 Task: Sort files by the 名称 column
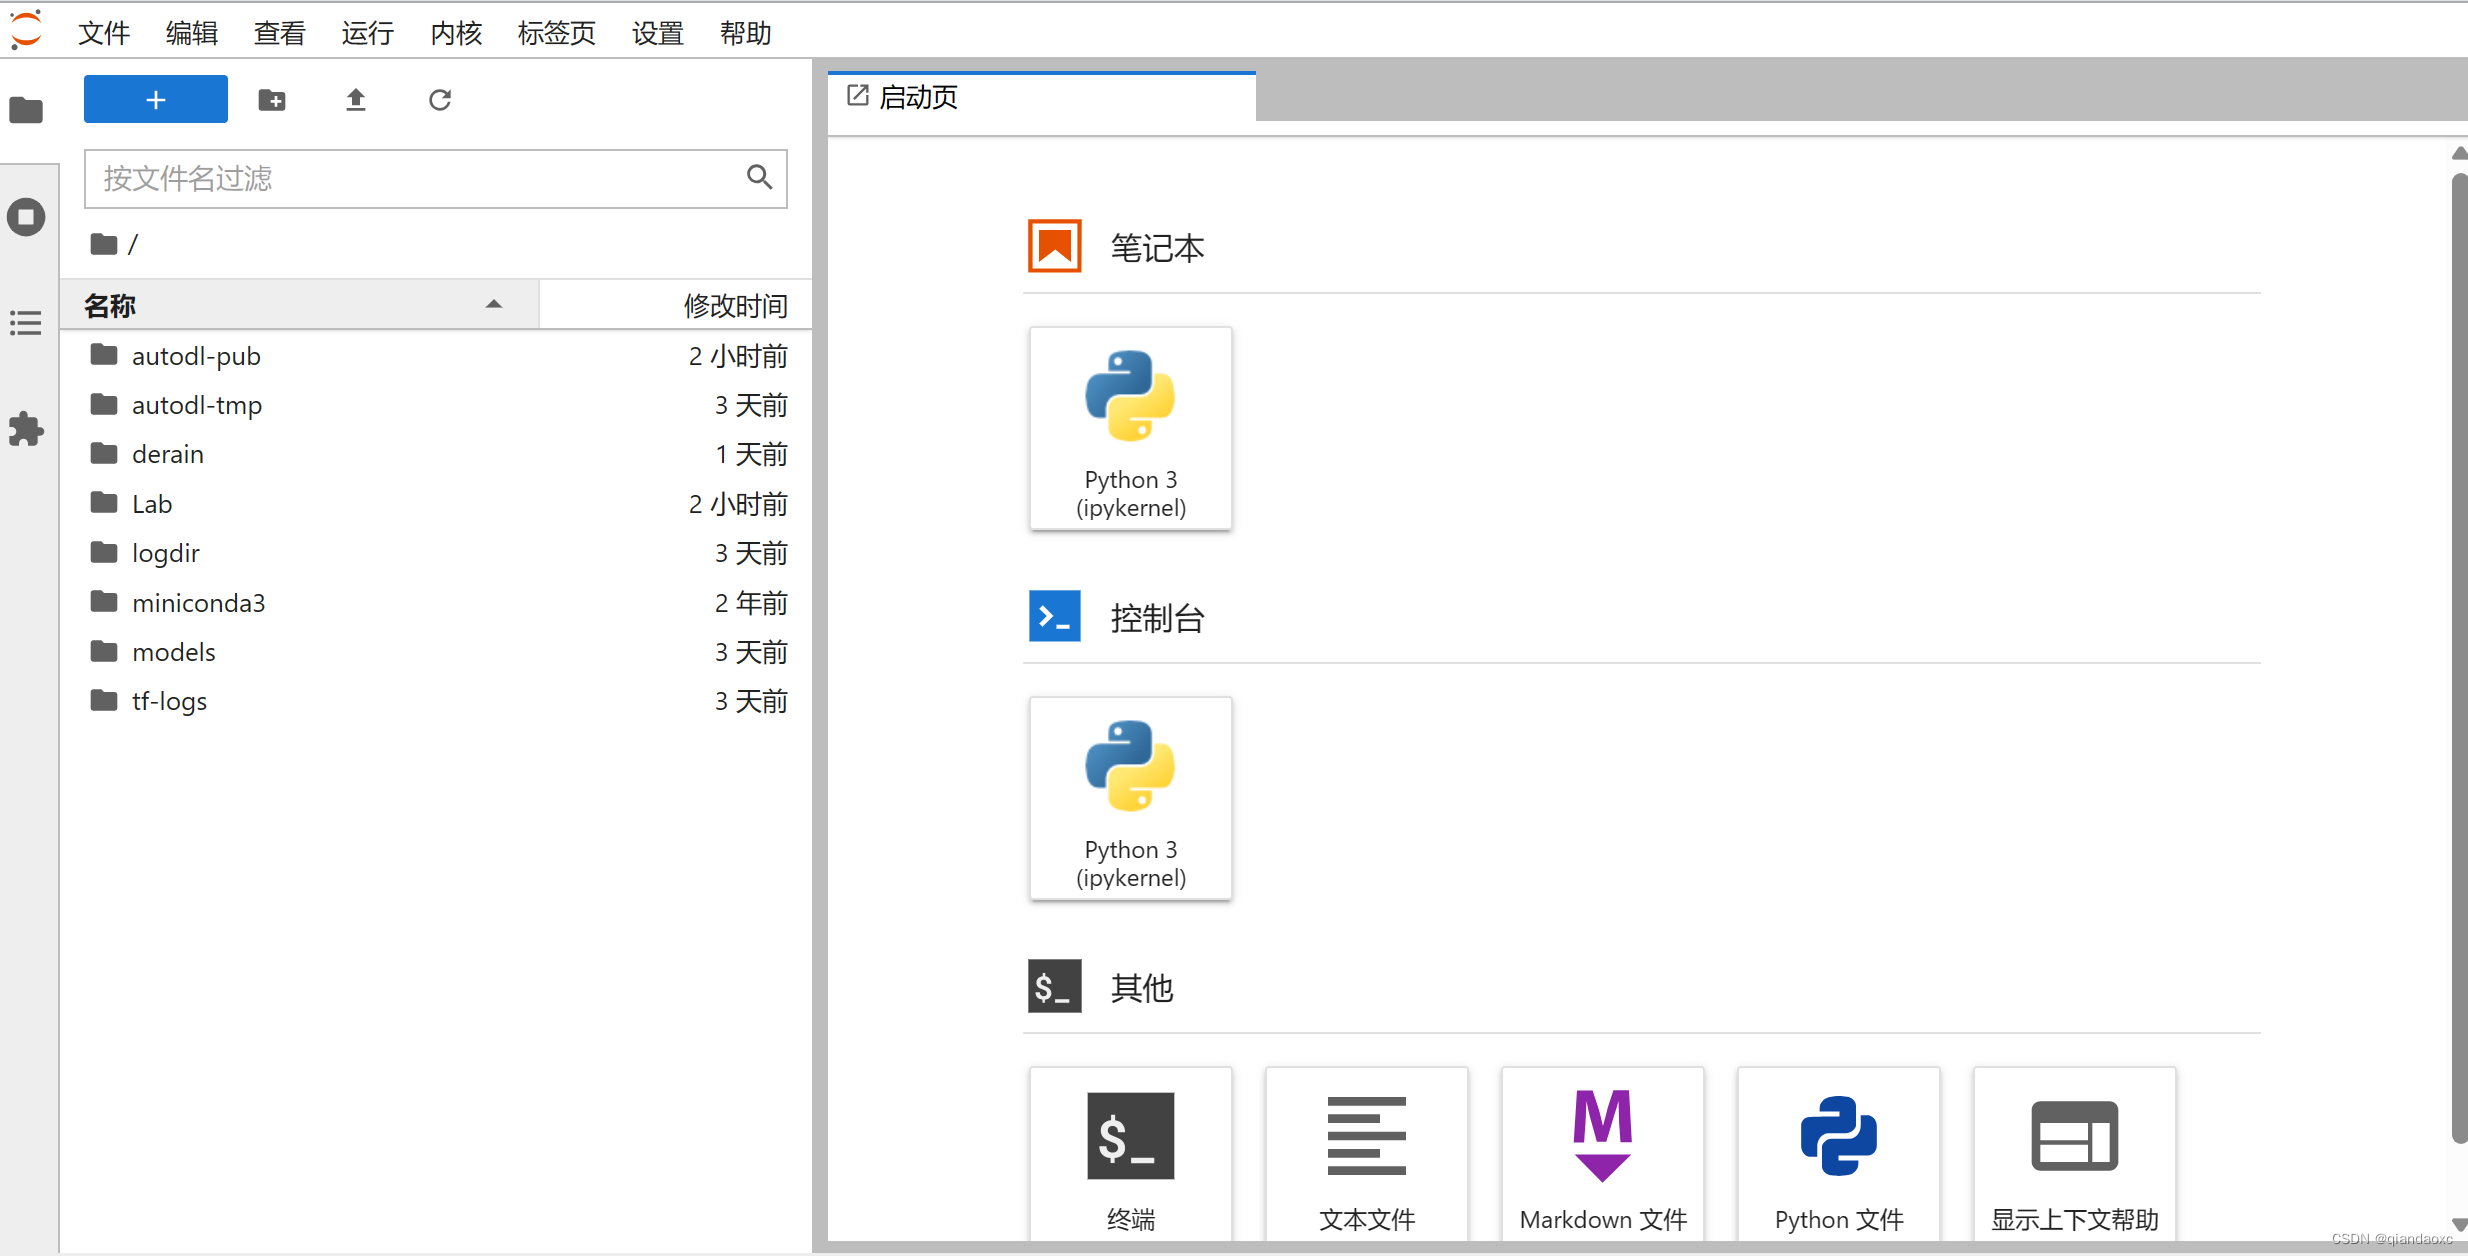coord(299,305)
